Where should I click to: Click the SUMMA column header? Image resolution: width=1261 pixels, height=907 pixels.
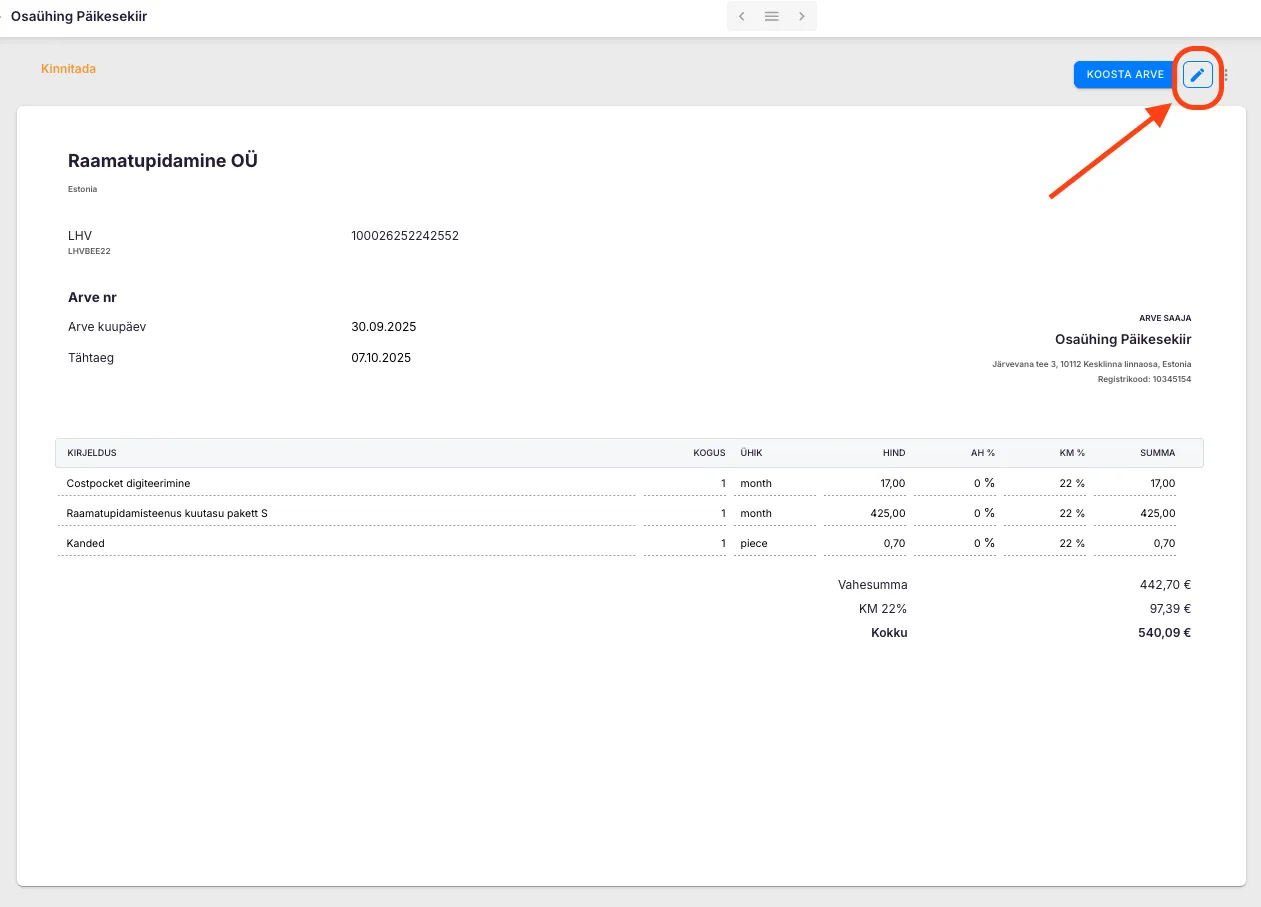pos(1157,453)
